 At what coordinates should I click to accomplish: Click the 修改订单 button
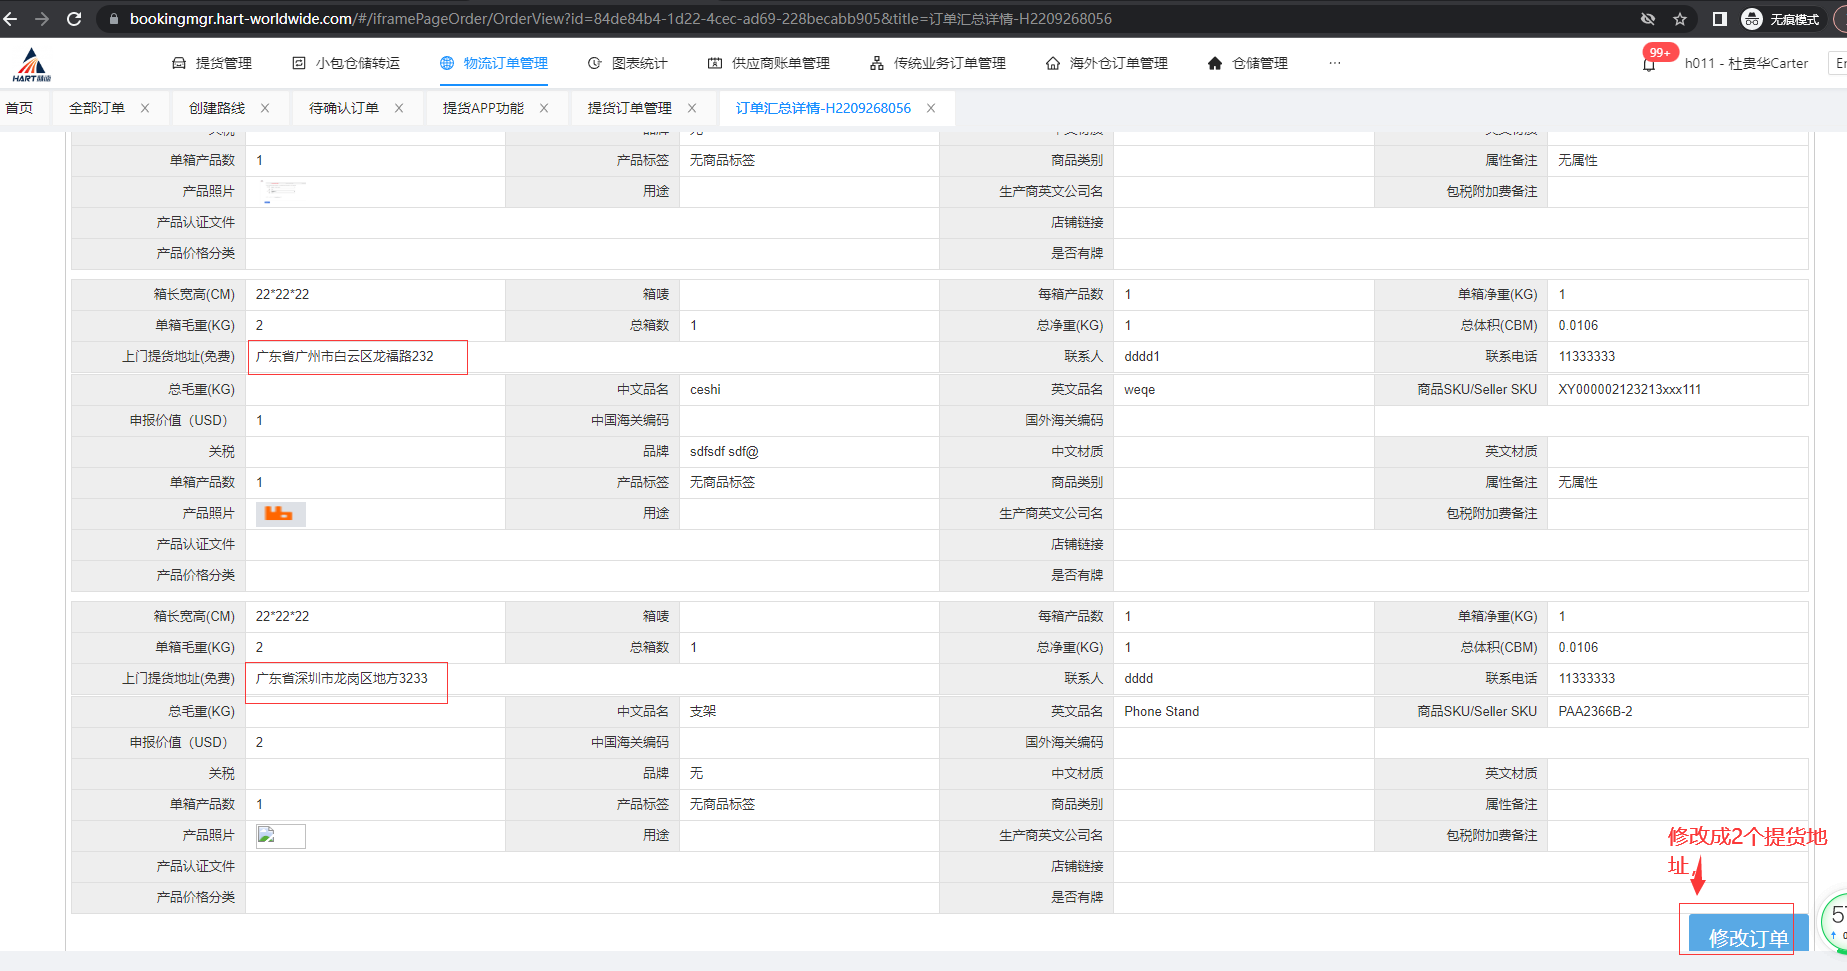(x=1747, y=937)
